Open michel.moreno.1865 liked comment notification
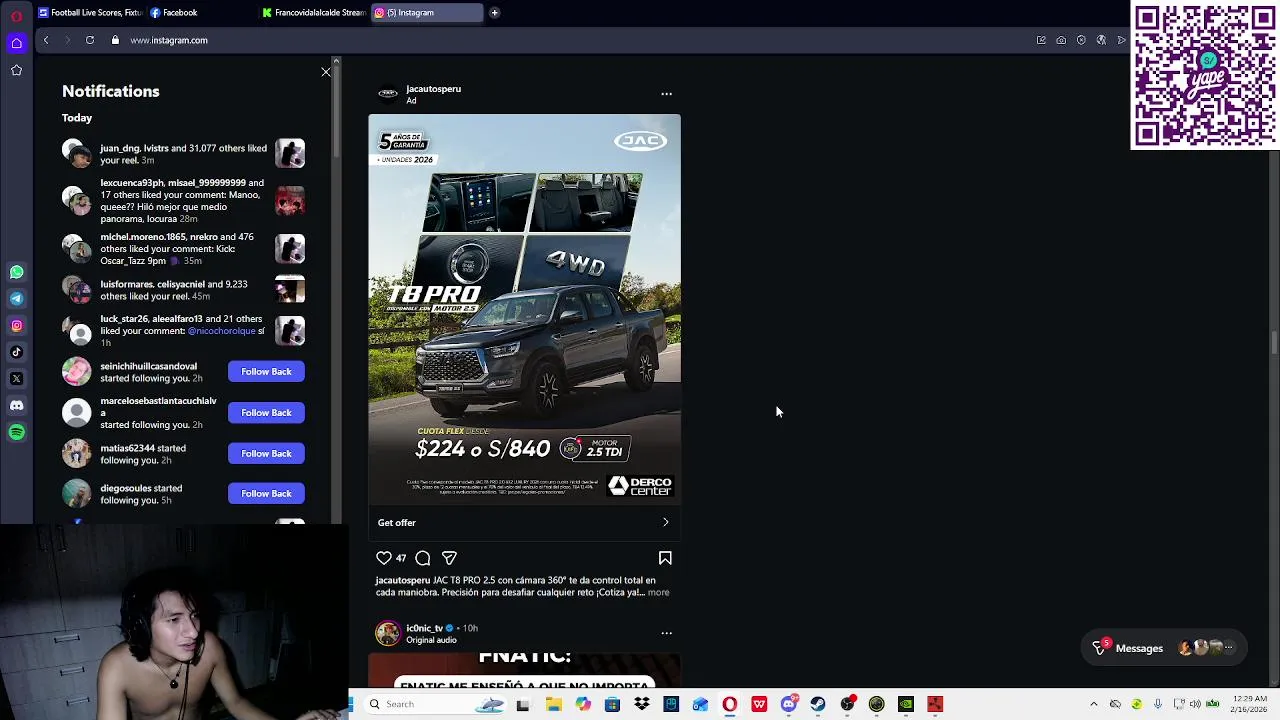Screen dimensions: 1280x720 [183, 249]
